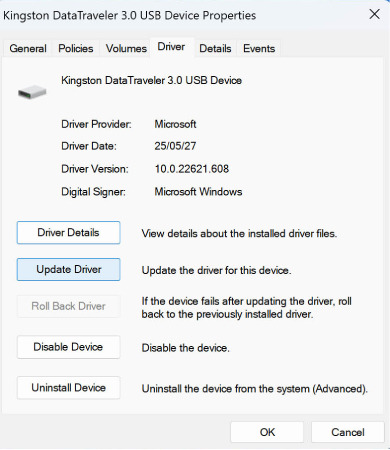Click the Driver Details button

click(68, 233)
